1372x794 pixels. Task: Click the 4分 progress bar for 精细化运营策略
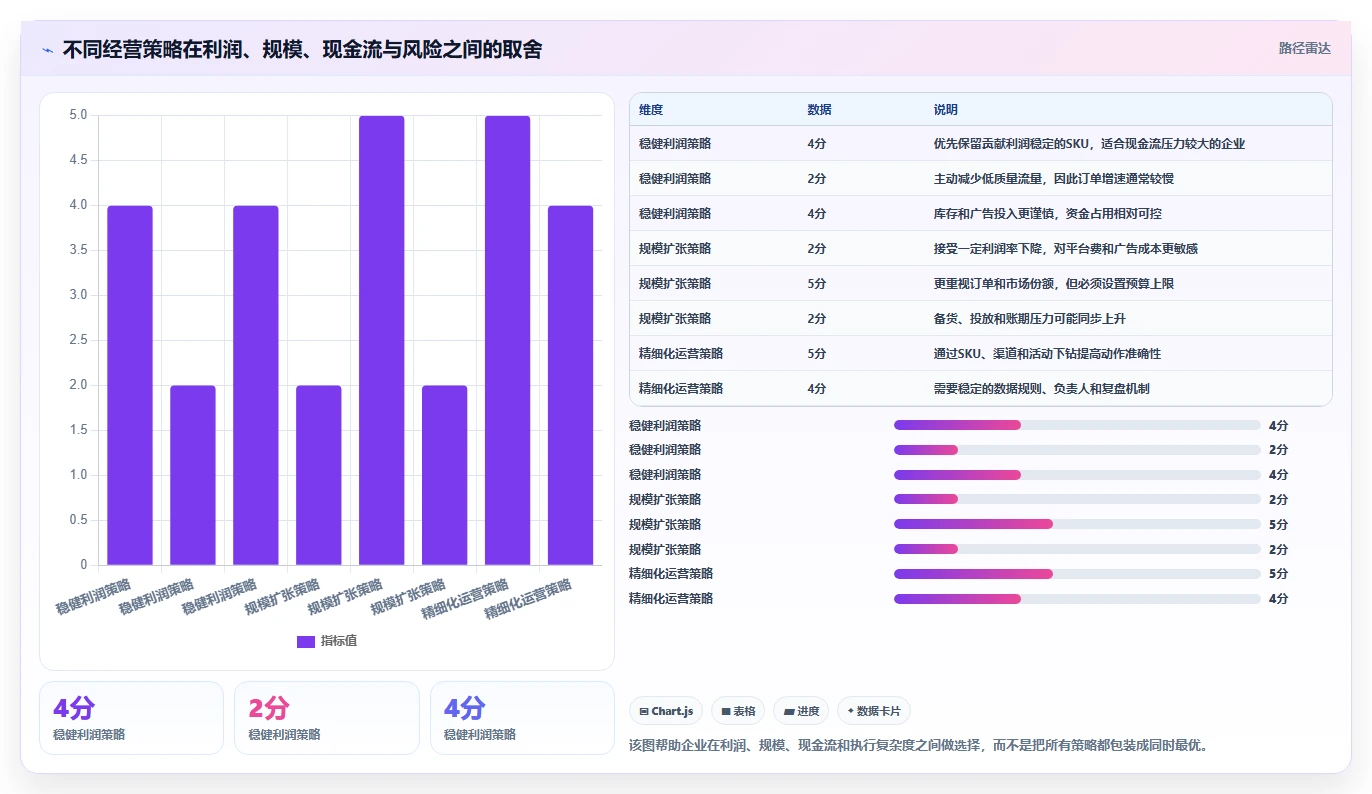click(1077, 599)
